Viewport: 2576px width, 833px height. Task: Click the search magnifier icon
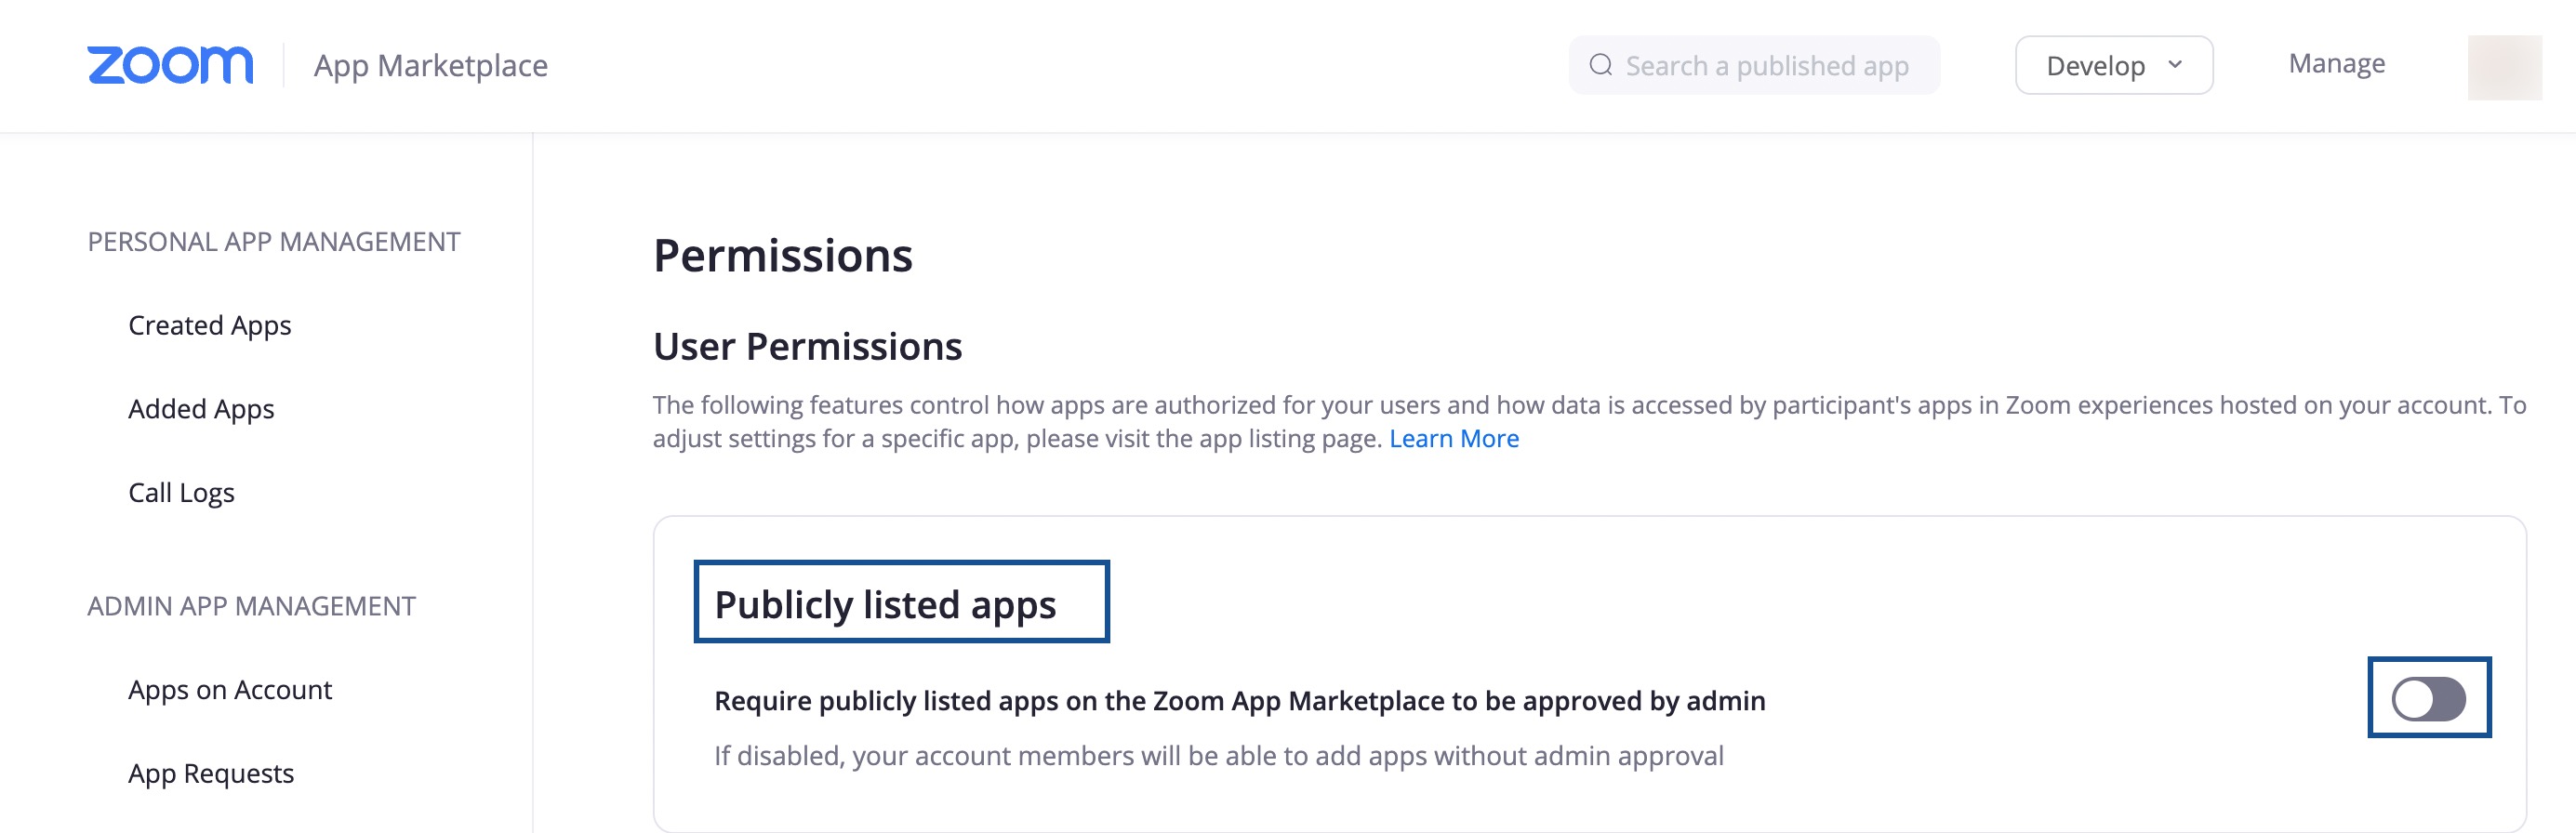point(1600,65)
